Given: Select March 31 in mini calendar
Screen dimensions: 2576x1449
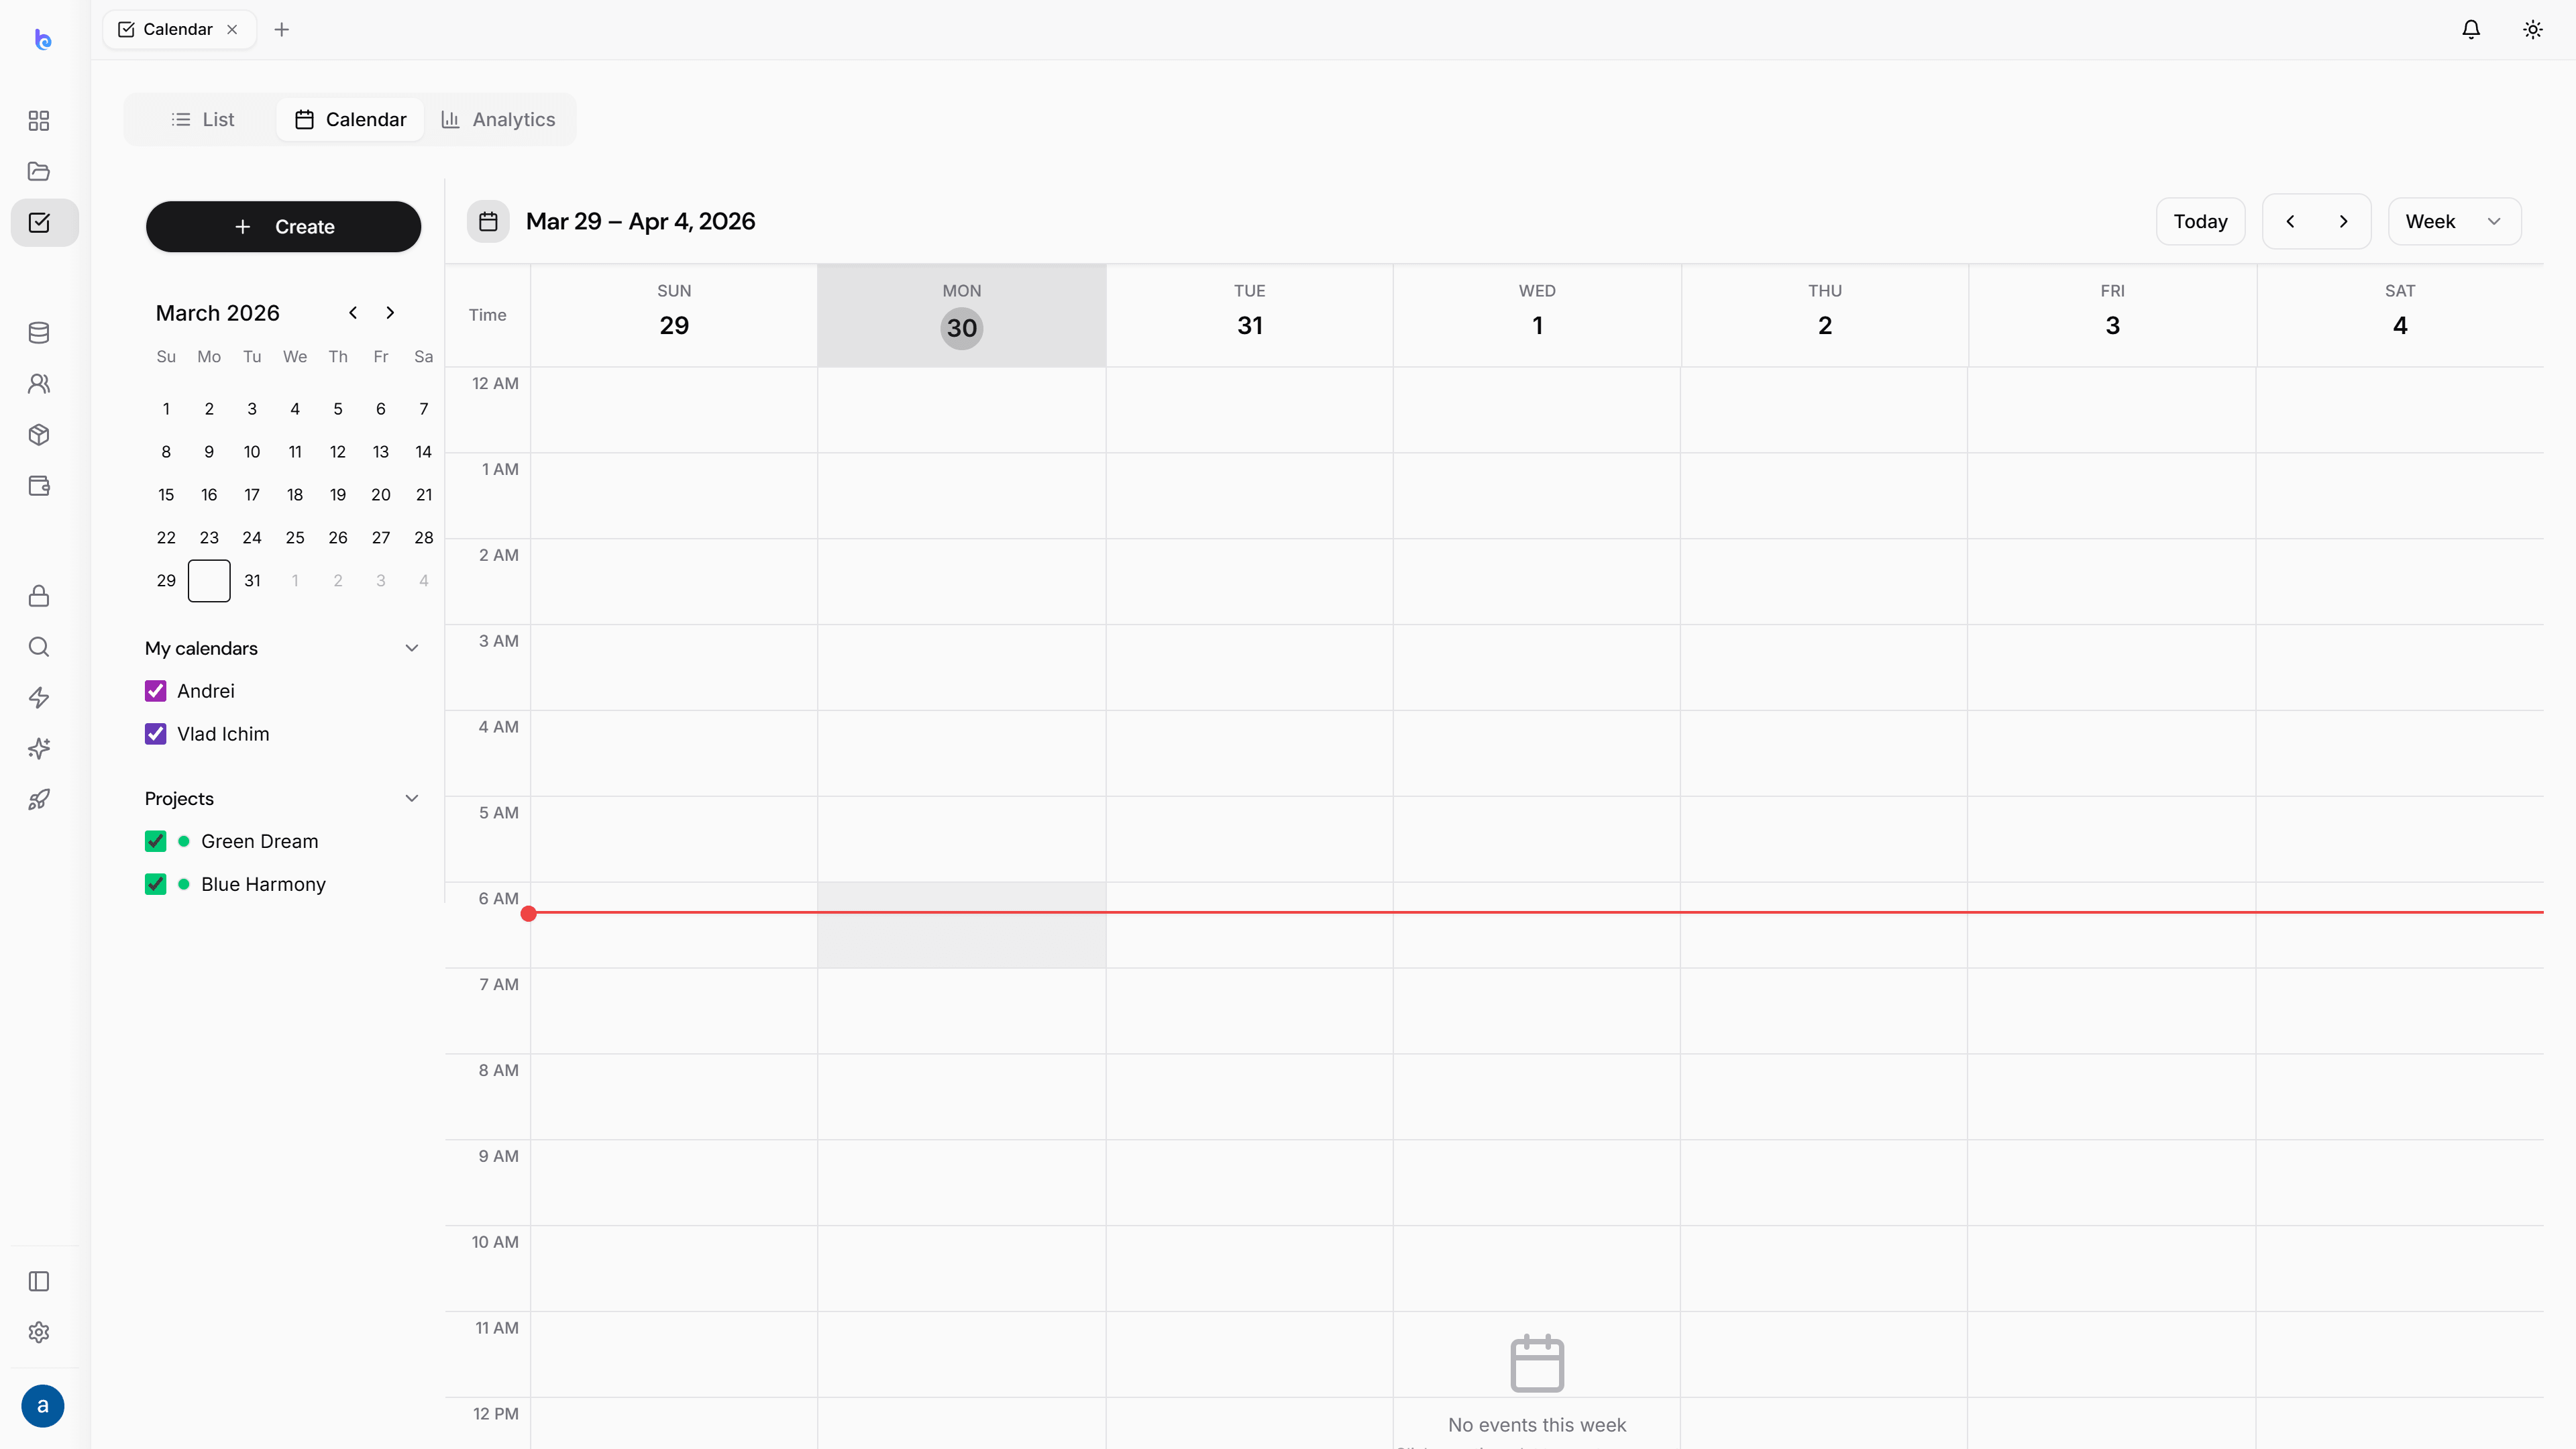Looking at the screenshot, I should (x=252, y=581).
